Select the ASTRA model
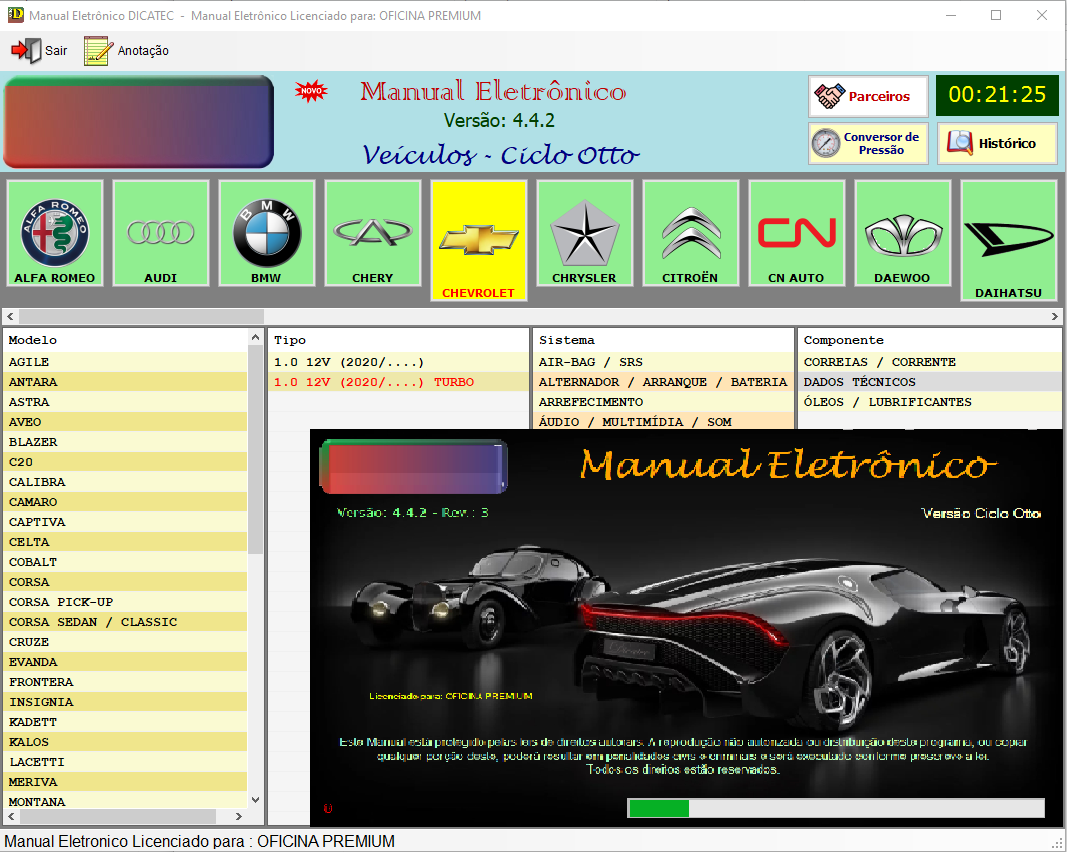This screenshot has width=1067, height=852. pyautogui.click(x=126, y=402)
